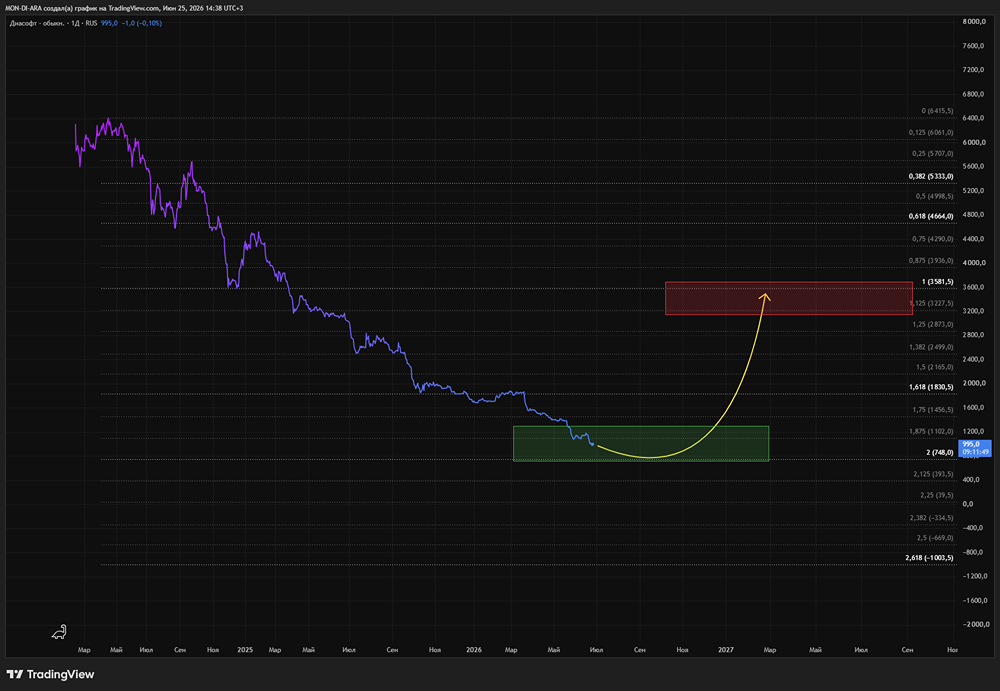Click the 2027 year label on time axis
Screen dimensions: 1000x691
coord(726,650)
